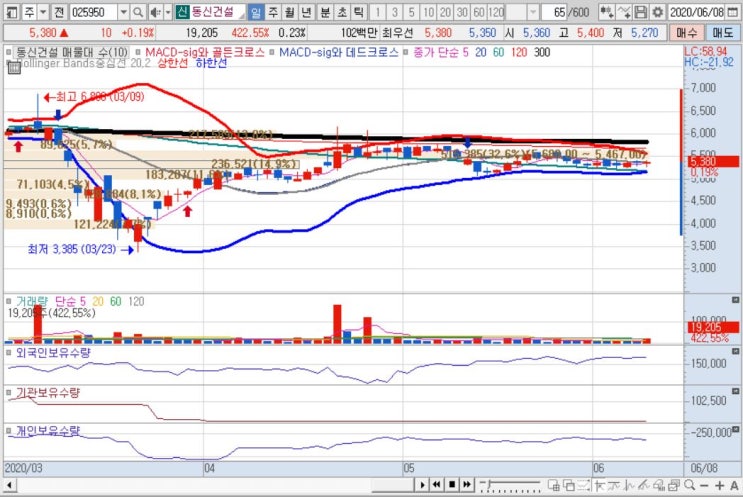This screenshot has width=743, height=497.
Task: Click the play button in chart replay controls
Action: [x=422, y=485]
